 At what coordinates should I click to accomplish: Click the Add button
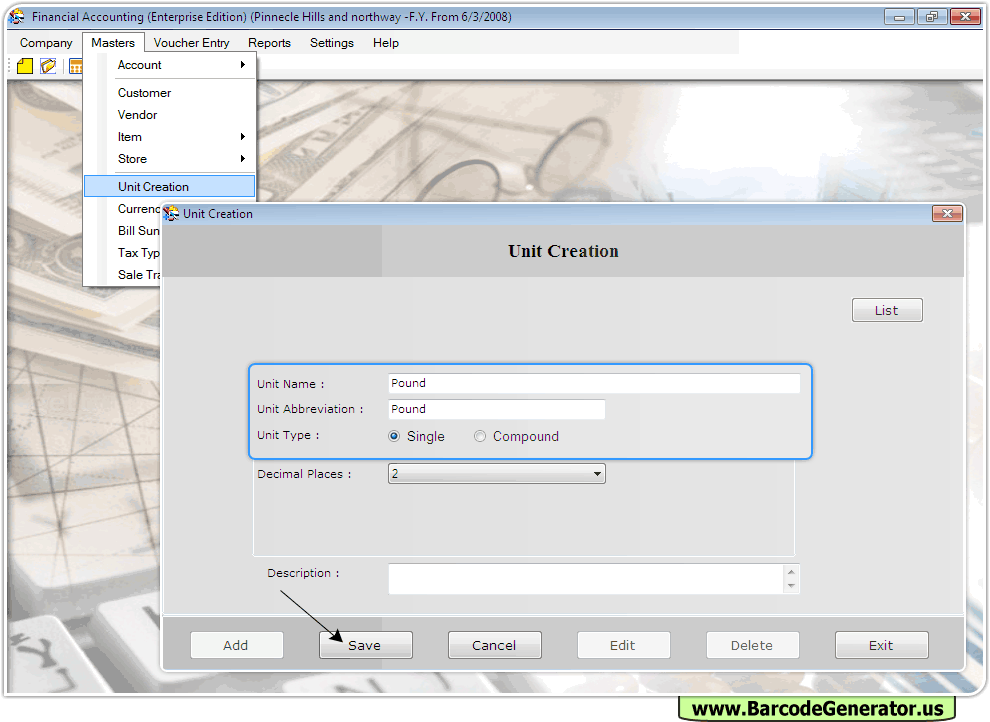(x=236, y=645)
